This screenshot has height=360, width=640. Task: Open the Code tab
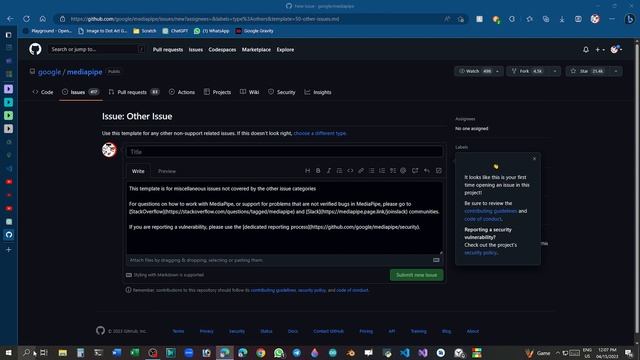pos(43,92)
